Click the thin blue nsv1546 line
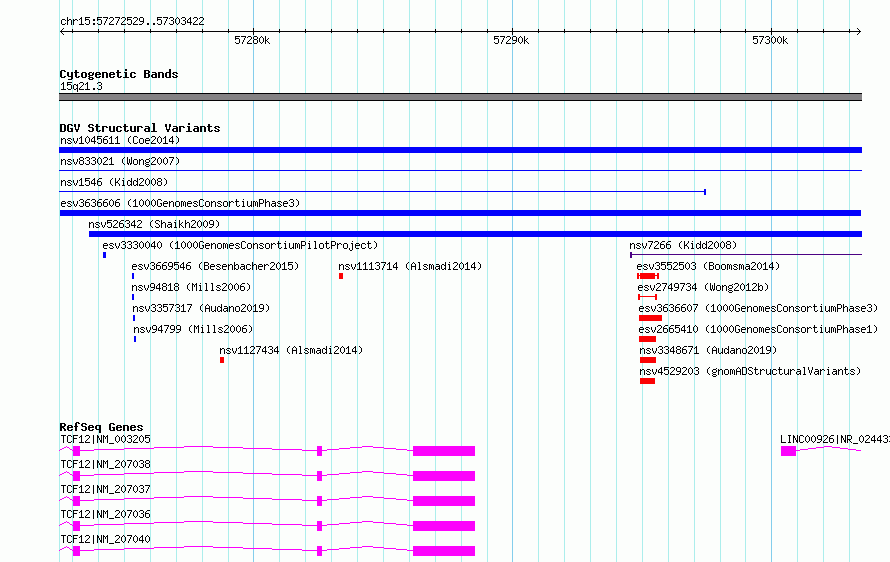 point(383,192)
